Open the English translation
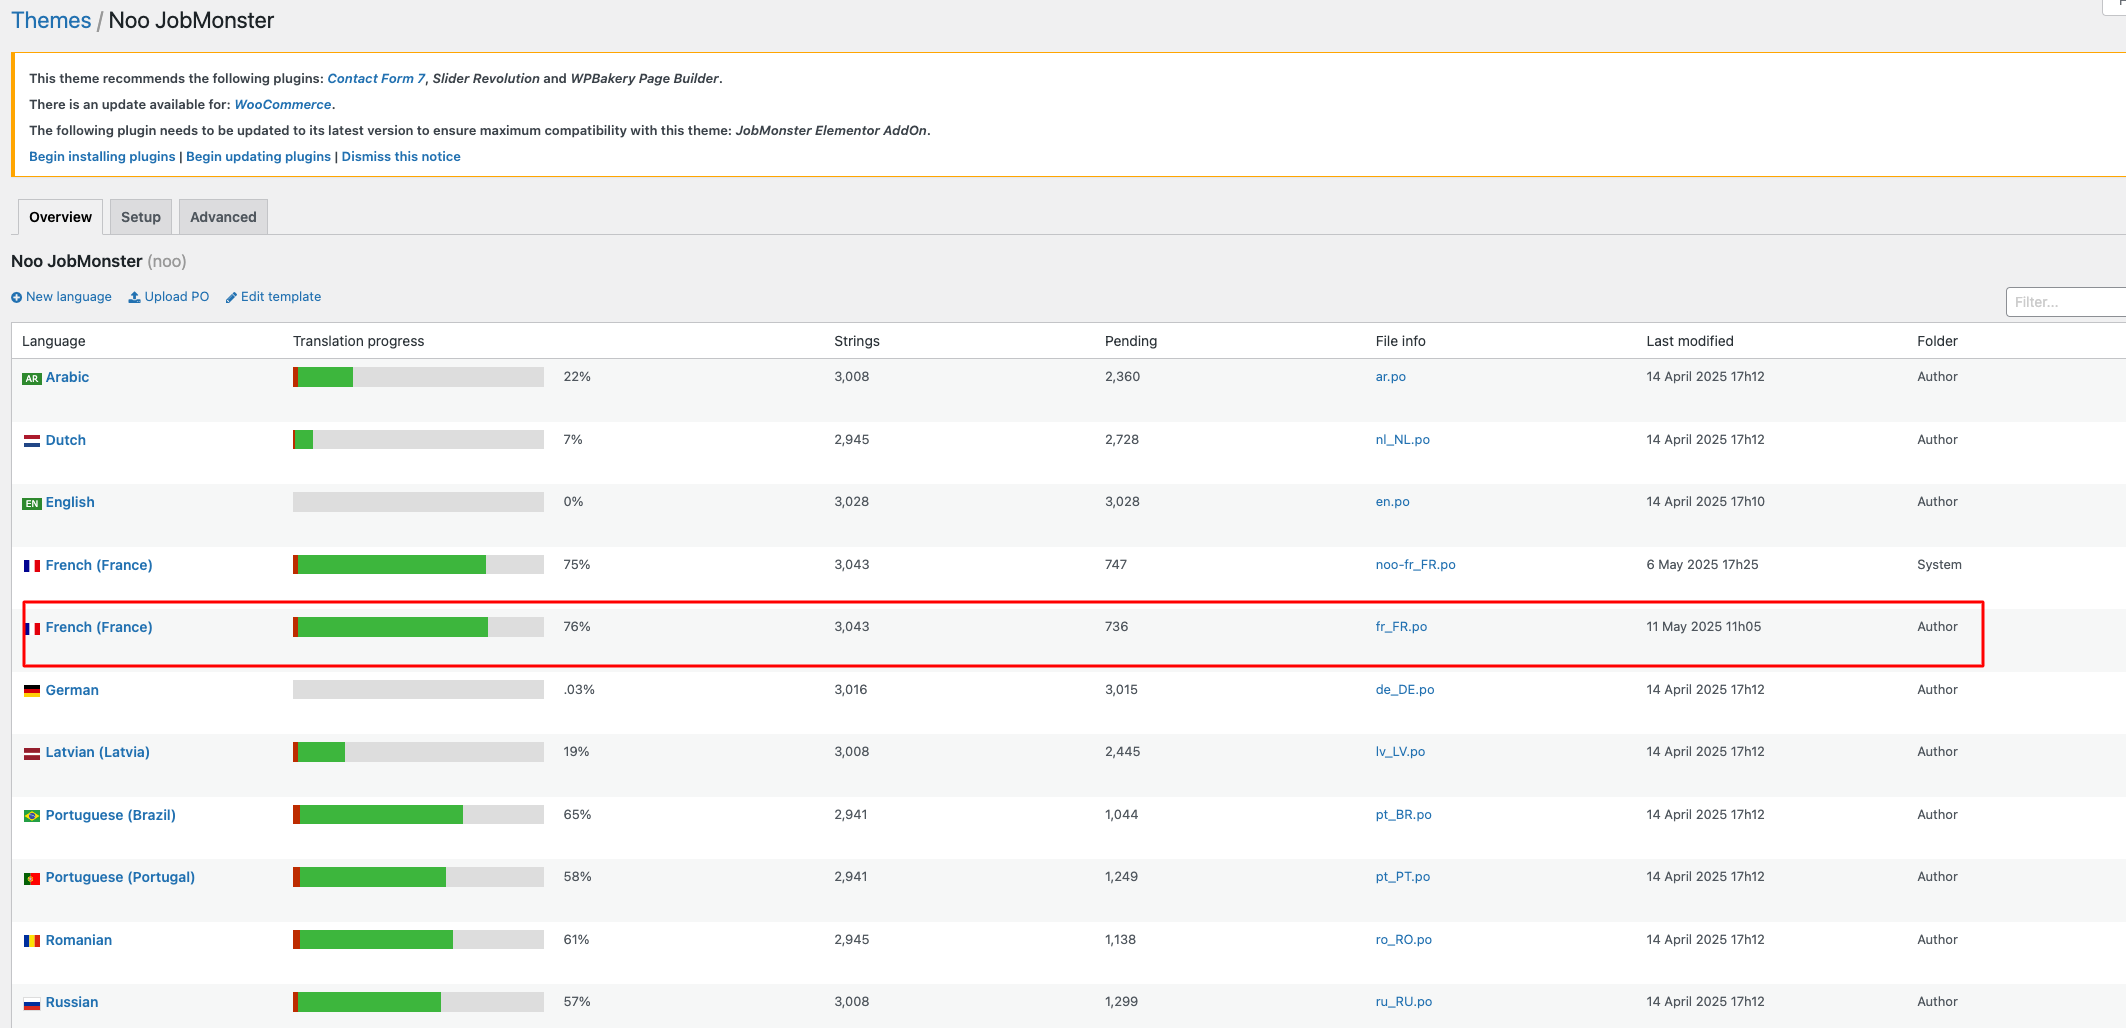This screenshot has width=2126, height=1028. (70, 502)
